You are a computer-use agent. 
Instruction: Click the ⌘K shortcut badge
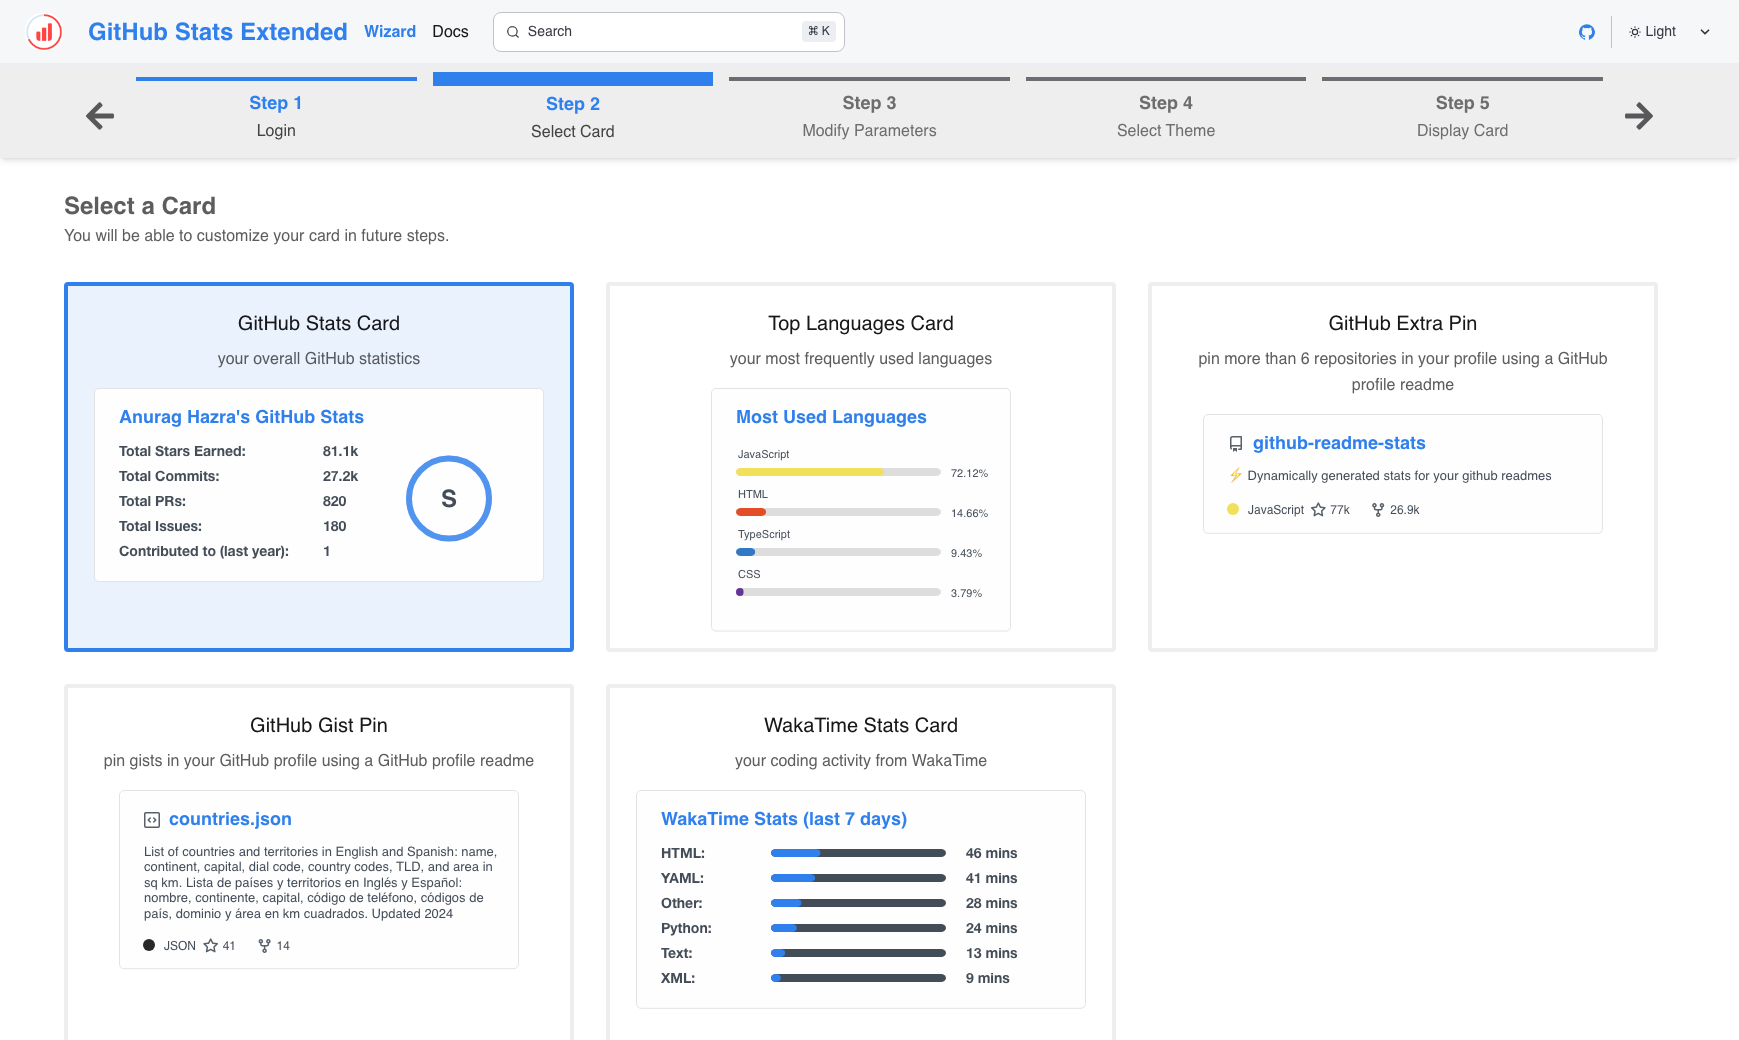tap(819, 31)
